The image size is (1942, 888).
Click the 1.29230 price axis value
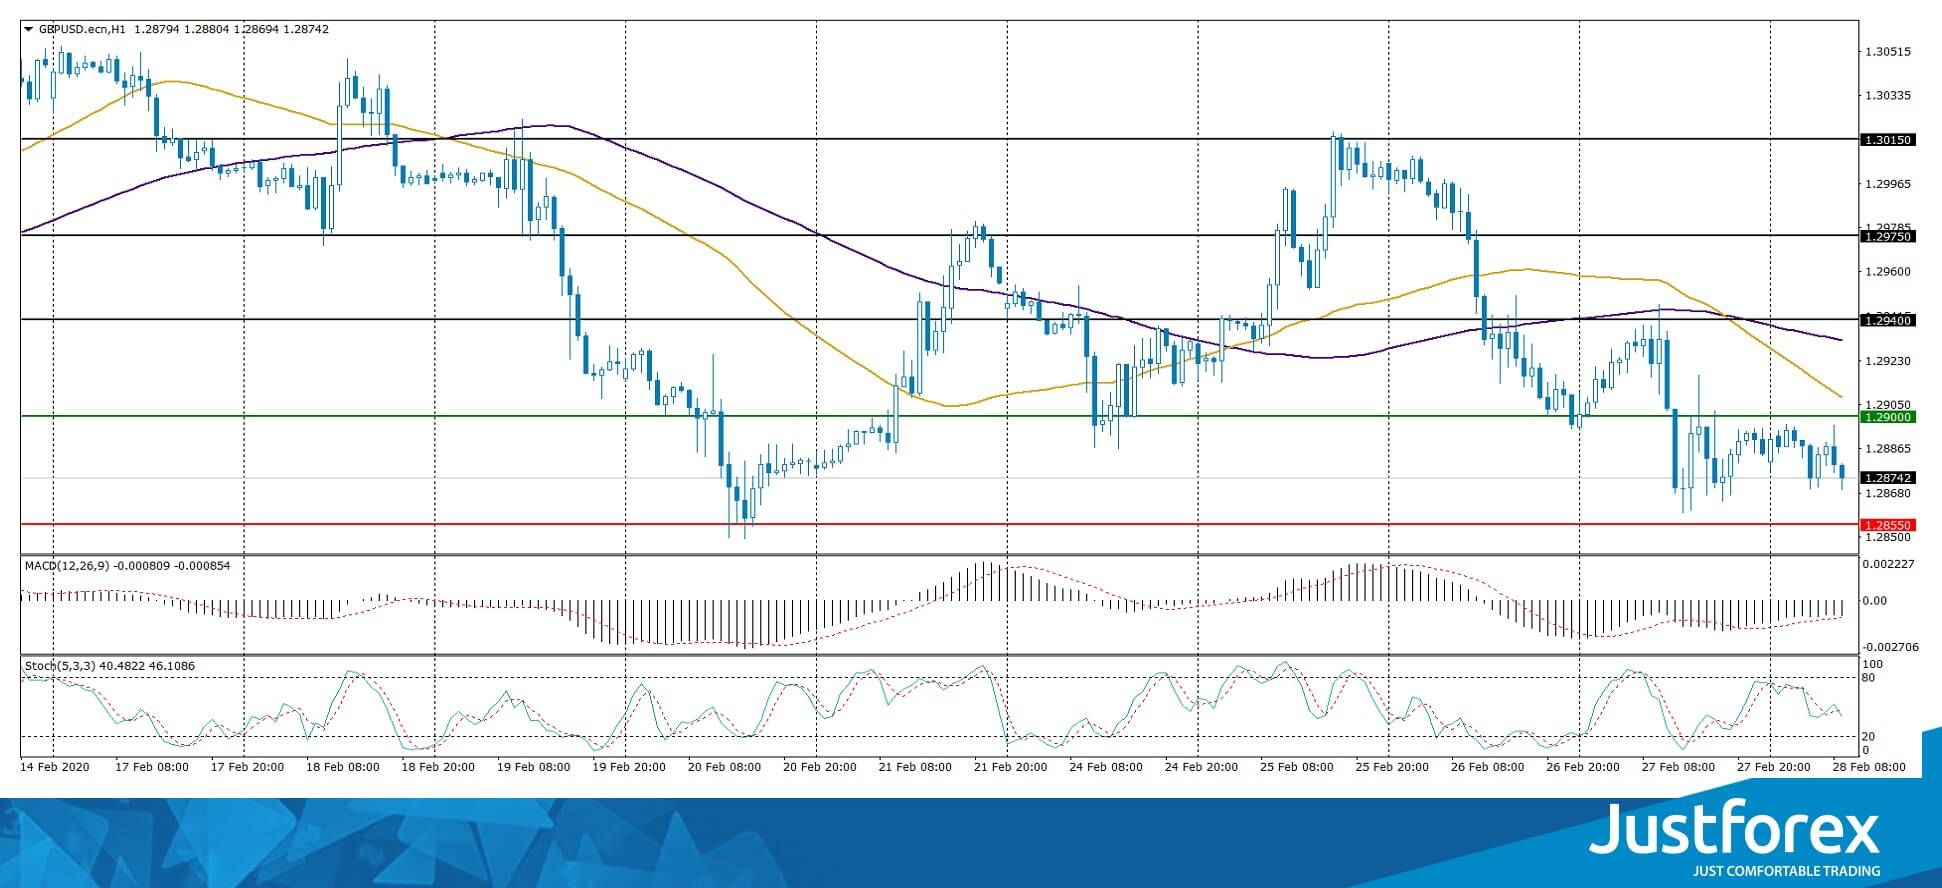click(1889, 361)
